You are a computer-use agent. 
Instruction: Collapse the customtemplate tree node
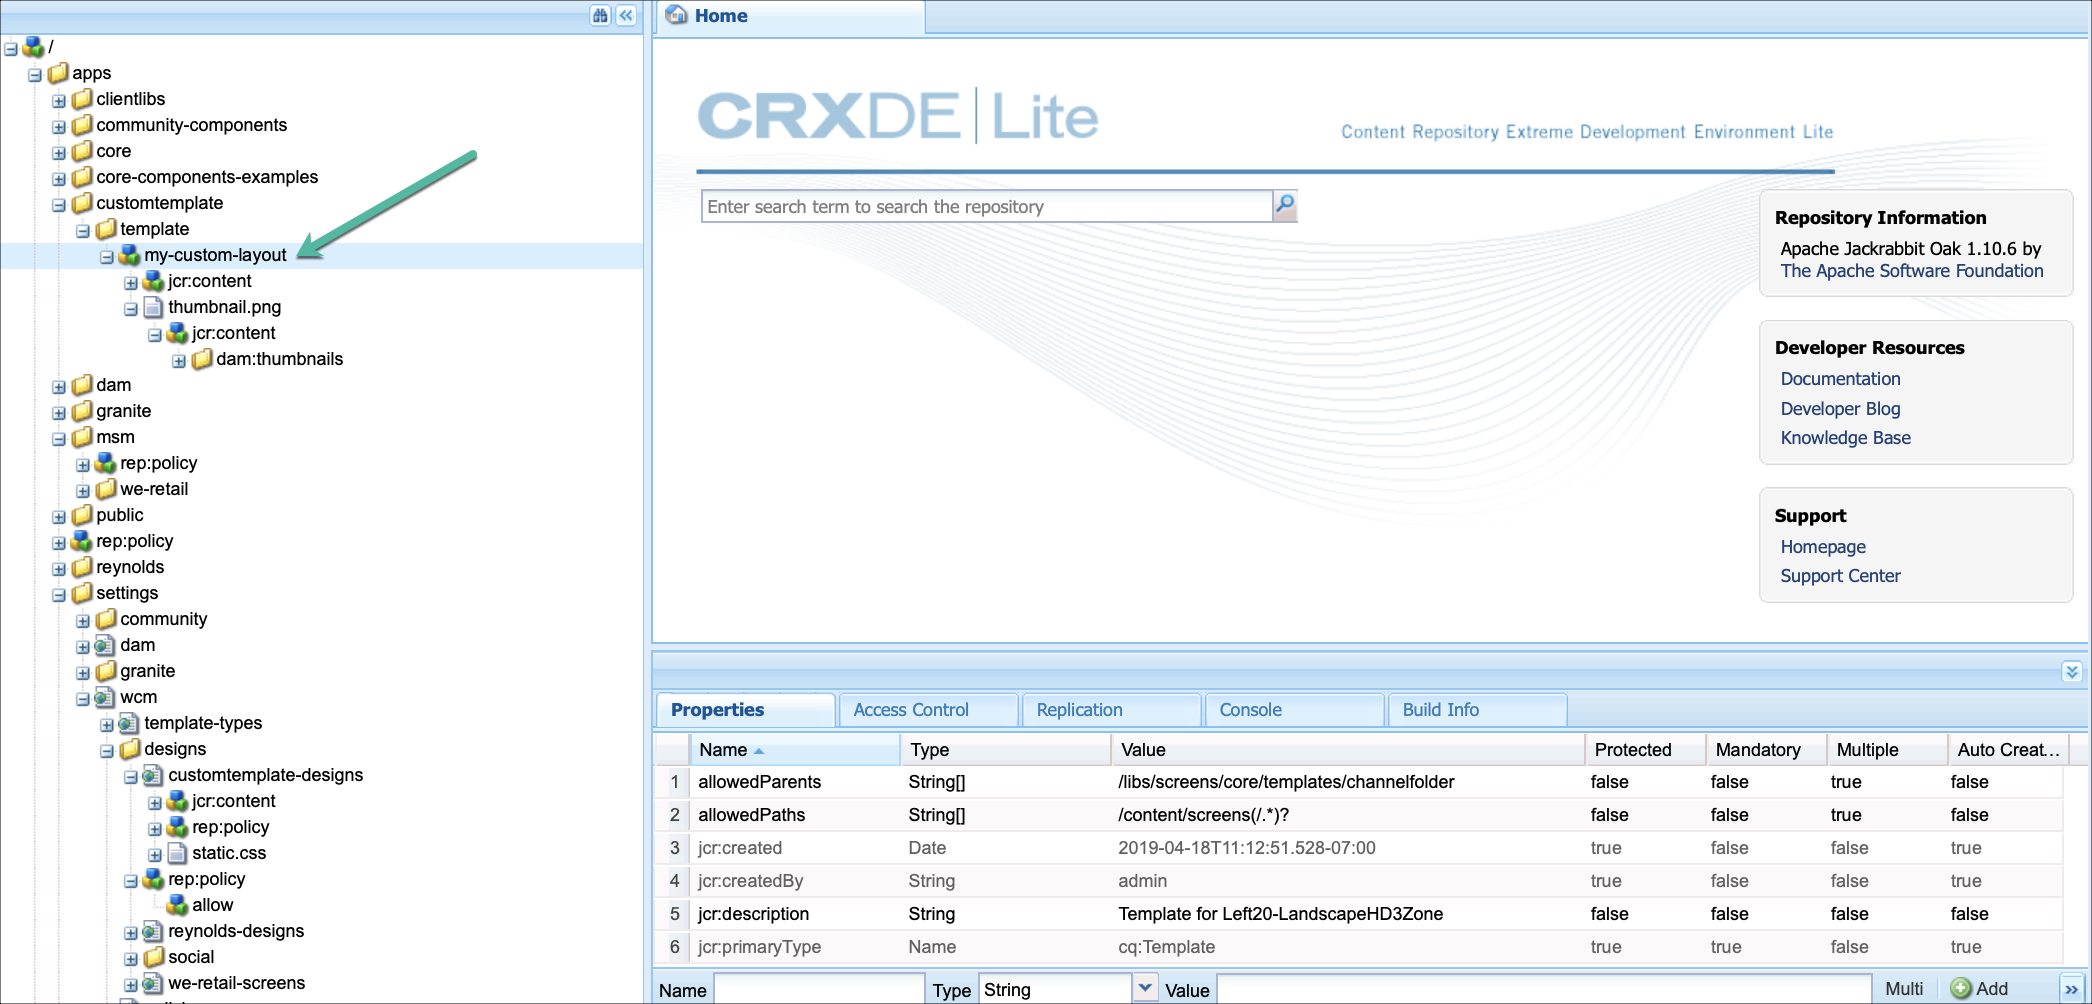59,204
